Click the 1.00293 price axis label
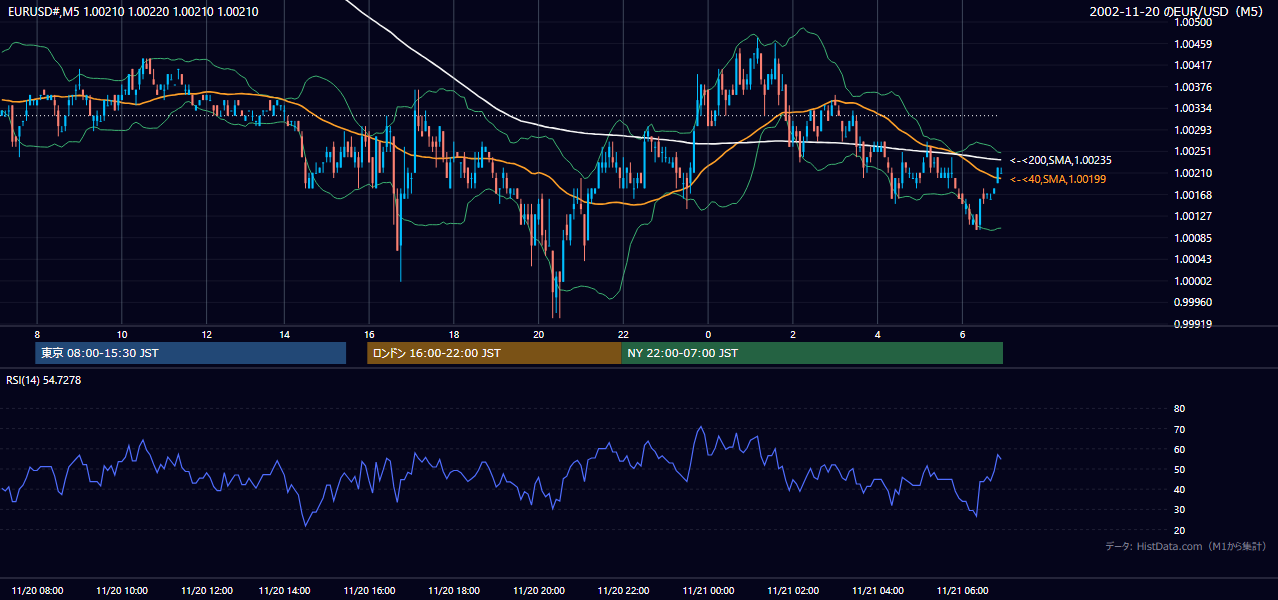The height and width of the screenshot is (600, 1278). point(1192,130)
